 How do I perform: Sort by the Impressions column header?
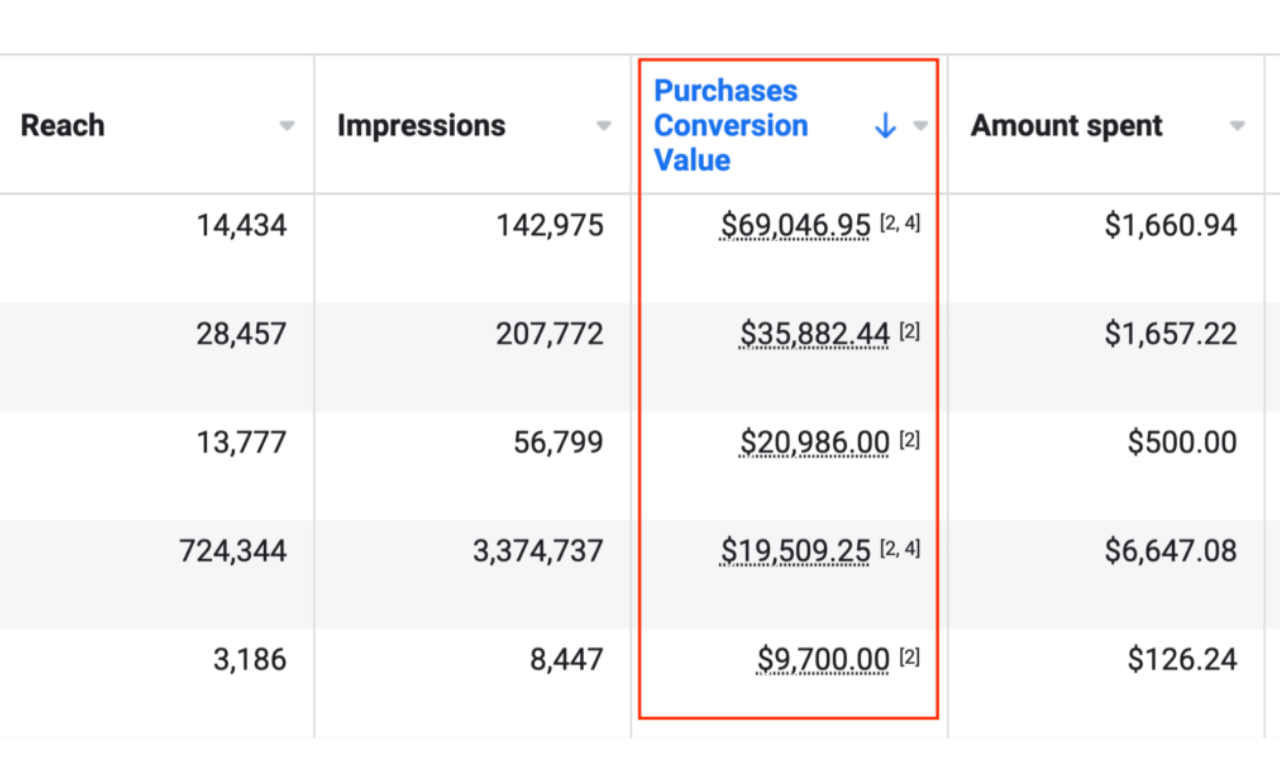point(421,126)
